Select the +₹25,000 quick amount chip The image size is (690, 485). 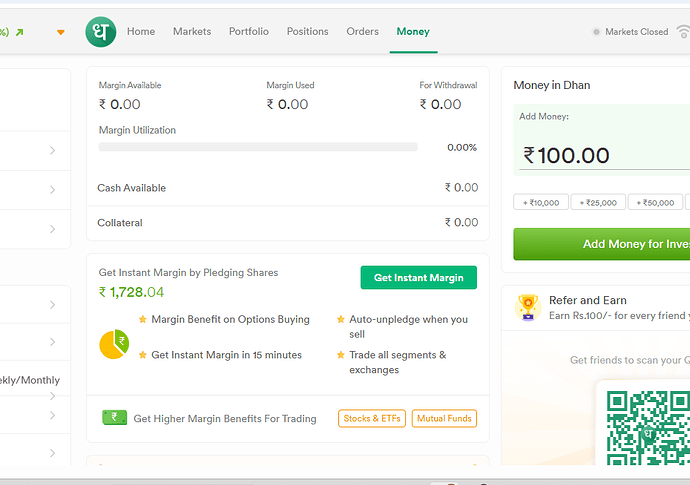click(x=598, y=202)
